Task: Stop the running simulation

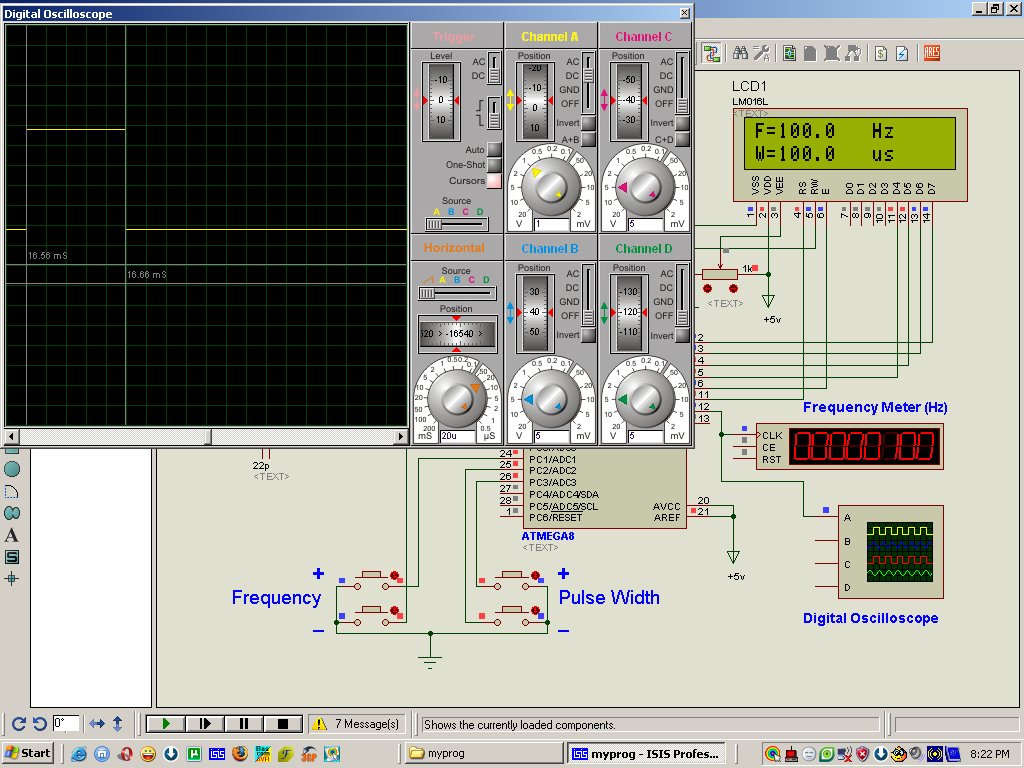Action: click(282, 723)
